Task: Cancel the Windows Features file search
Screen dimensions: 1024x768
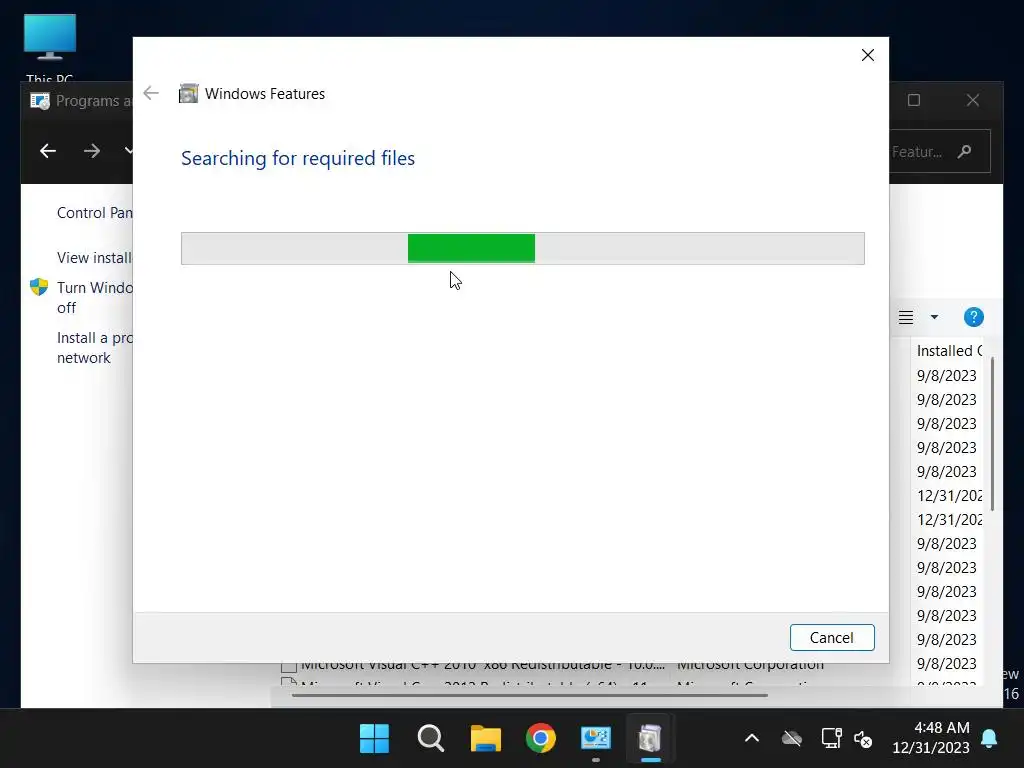Action: (831, 637)
